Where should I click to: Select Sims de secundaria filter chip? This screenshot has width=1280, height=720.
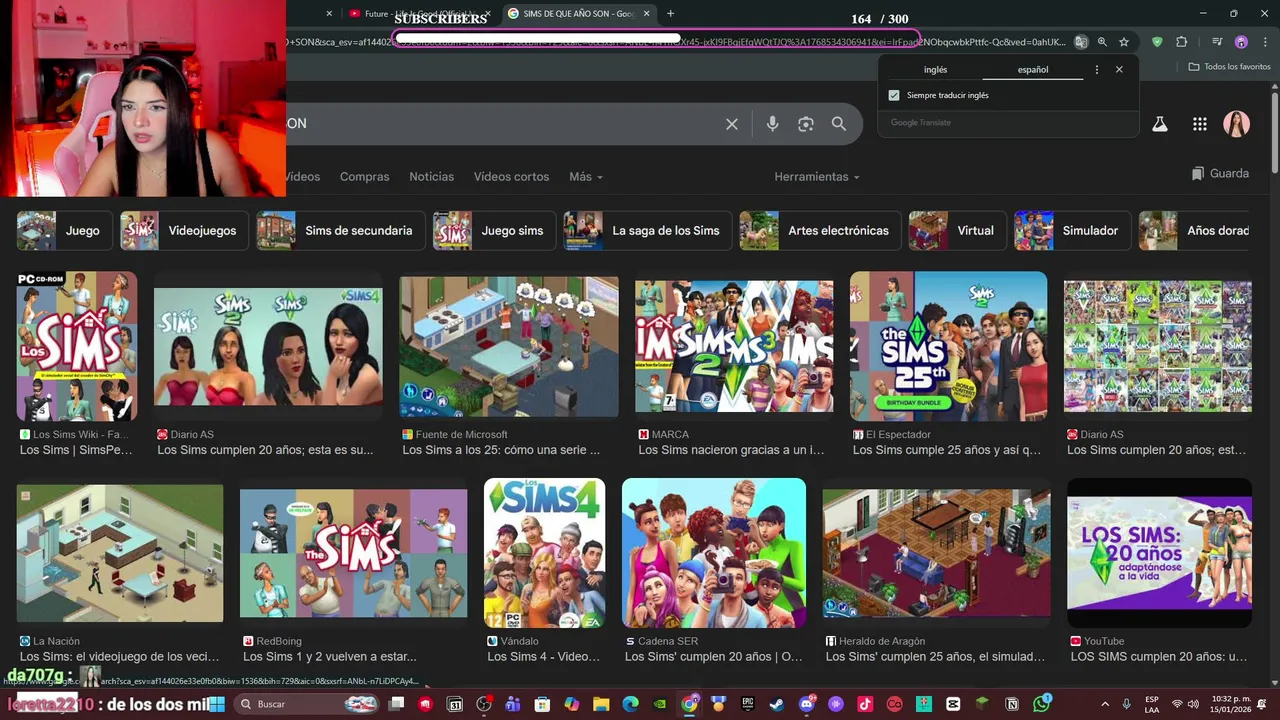click(340, 230)
